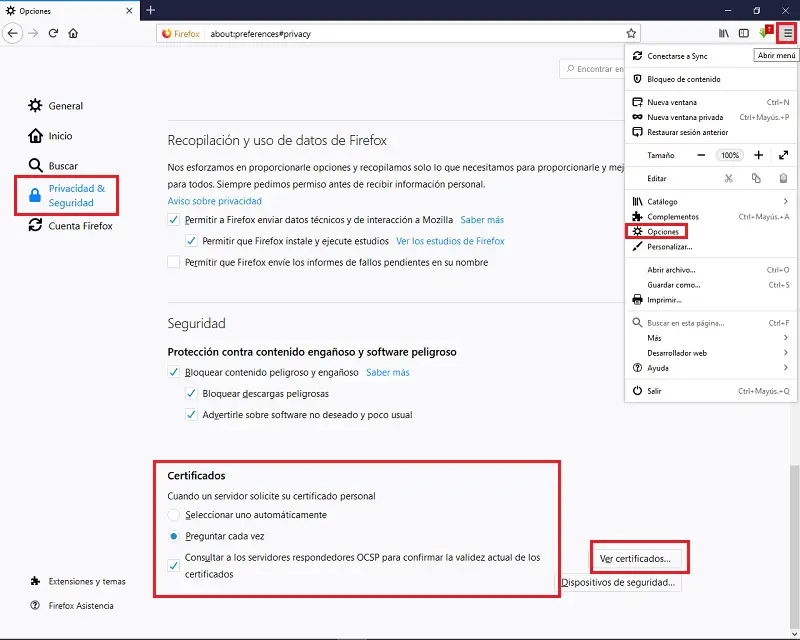Open the hamburger menu button
800x640 pixels.
pos(788,34)
